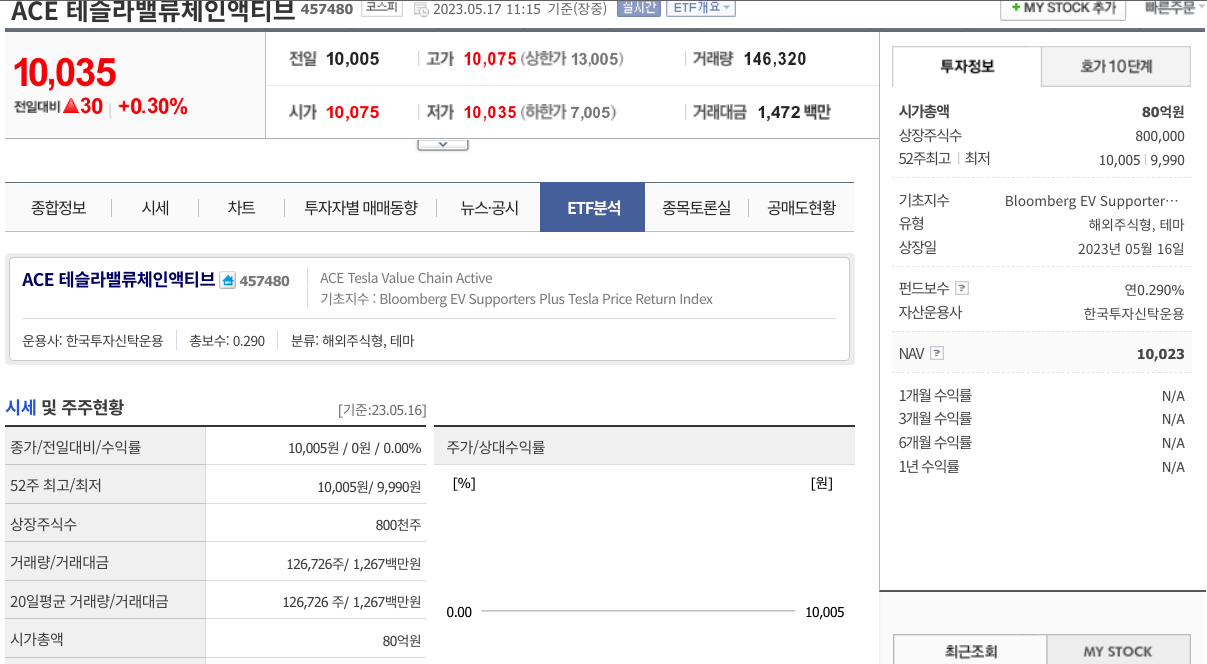This screenshot has height=664, width=1207.
Task: Expand the quote panel with the chevron
Action: coord(443,144)
